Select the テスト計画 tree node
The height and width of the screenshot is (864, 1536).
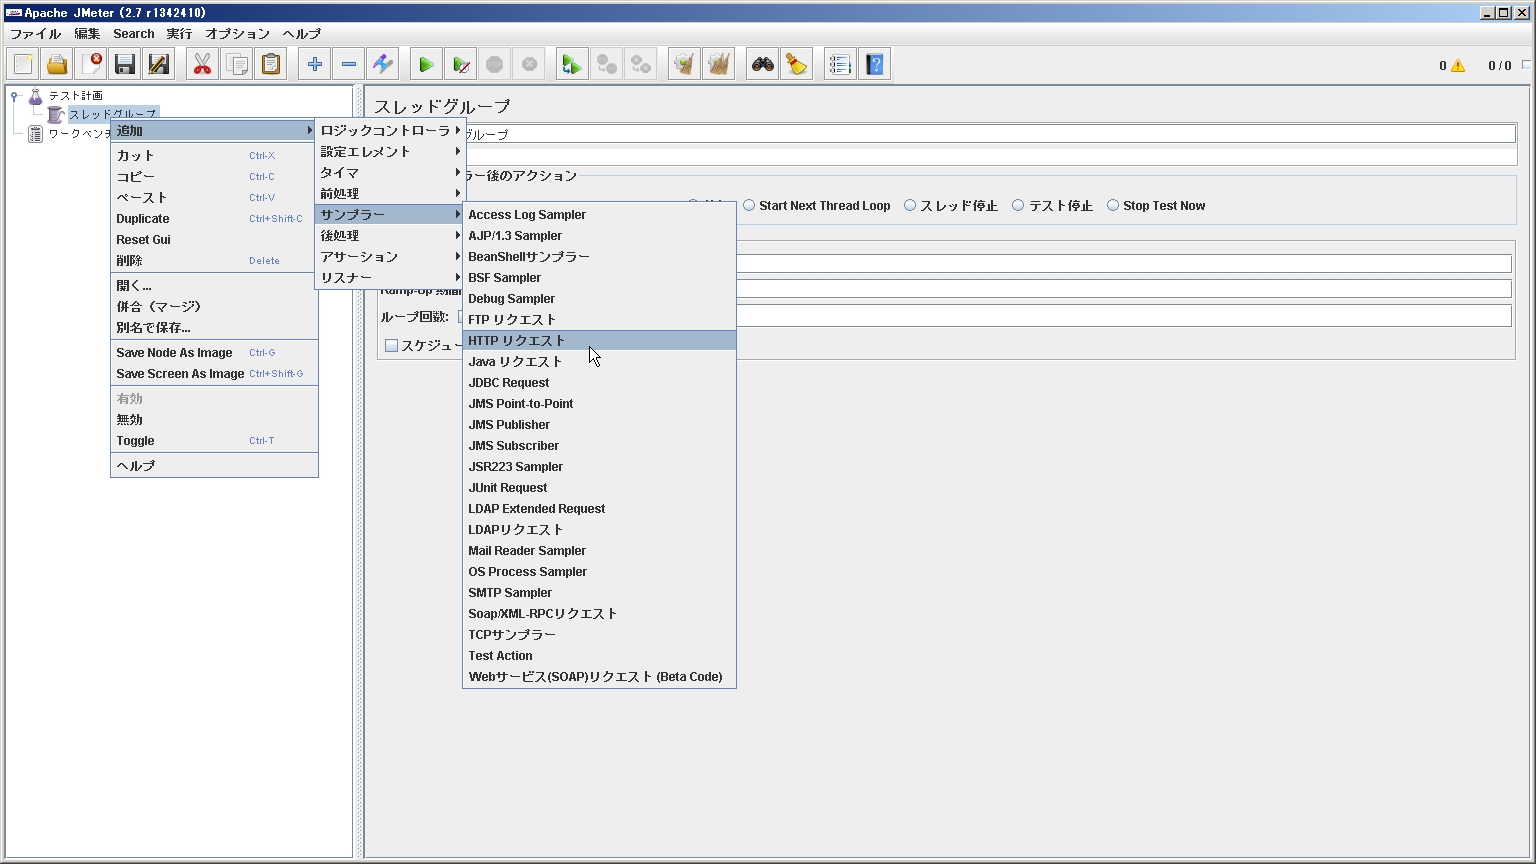[76, 96]
